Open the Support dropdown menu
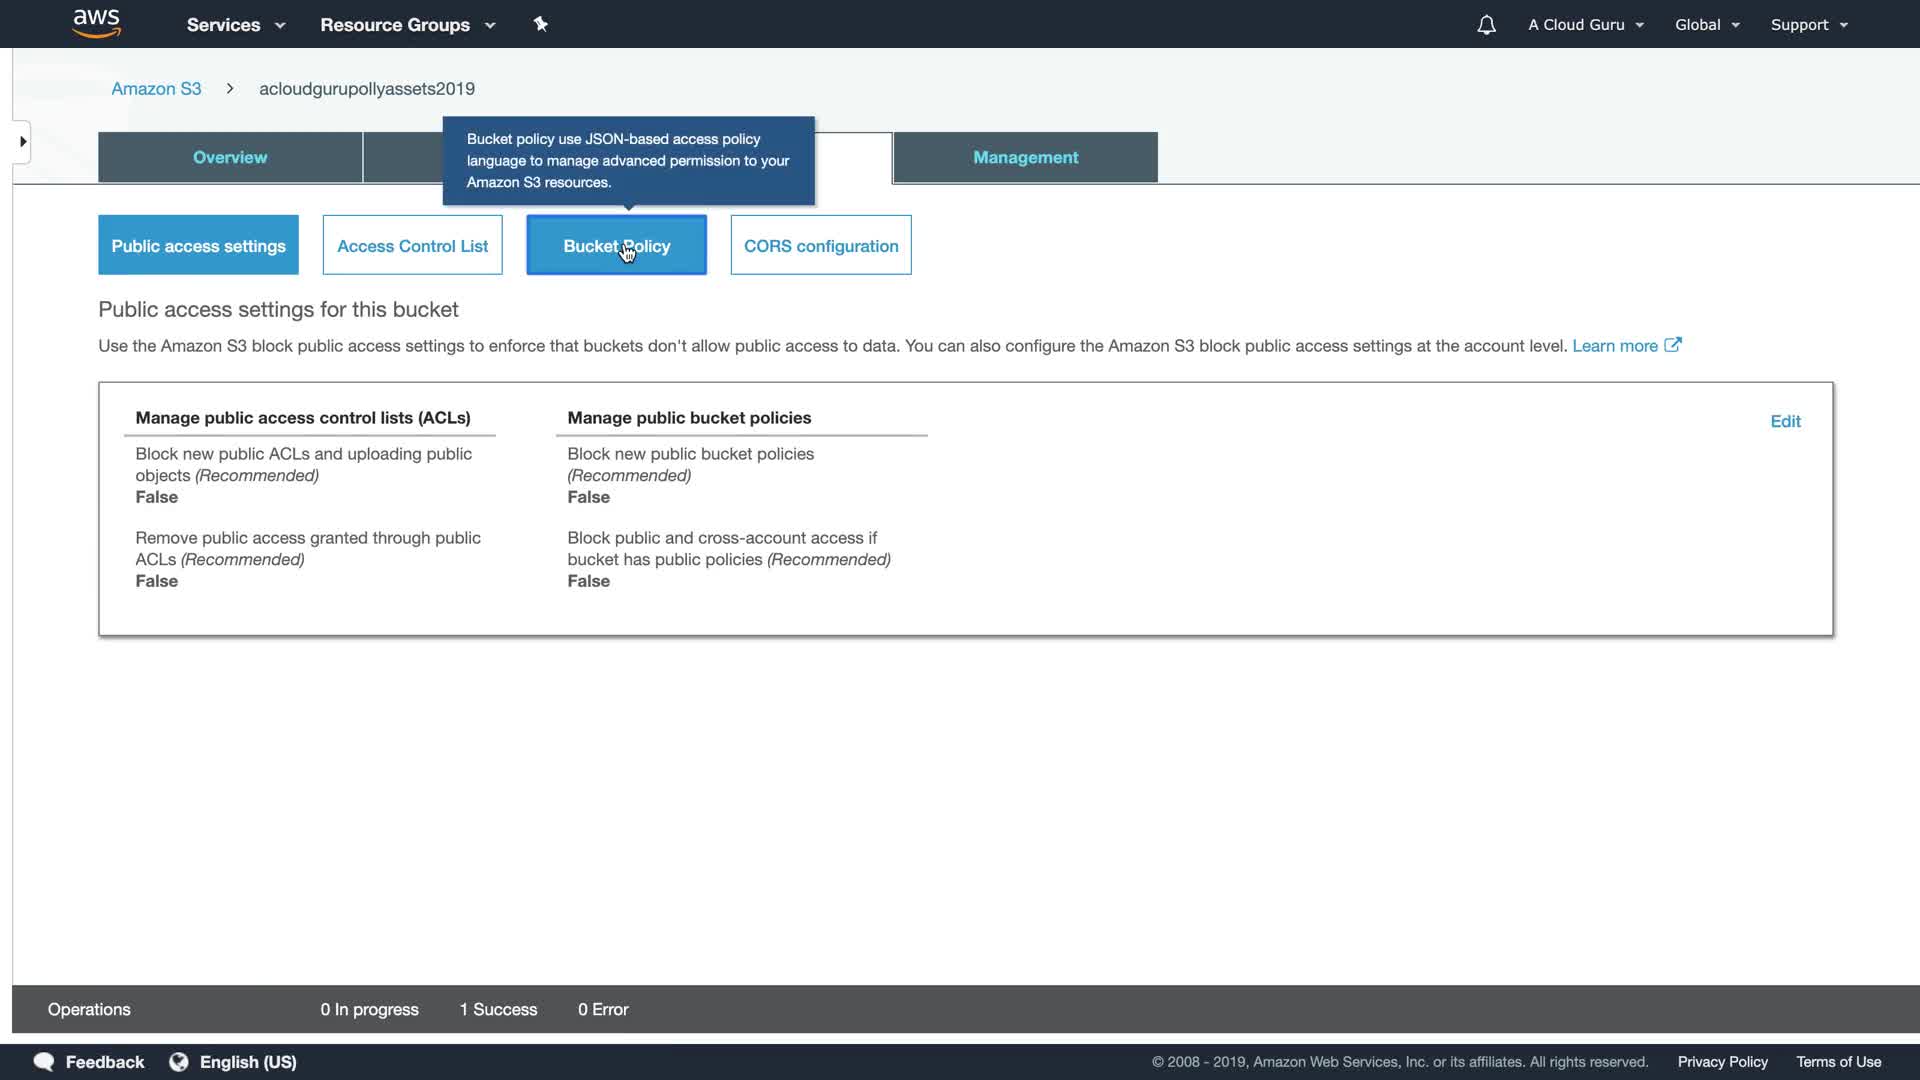This screenshot has height=1080, width=1920. point(1808,25)
